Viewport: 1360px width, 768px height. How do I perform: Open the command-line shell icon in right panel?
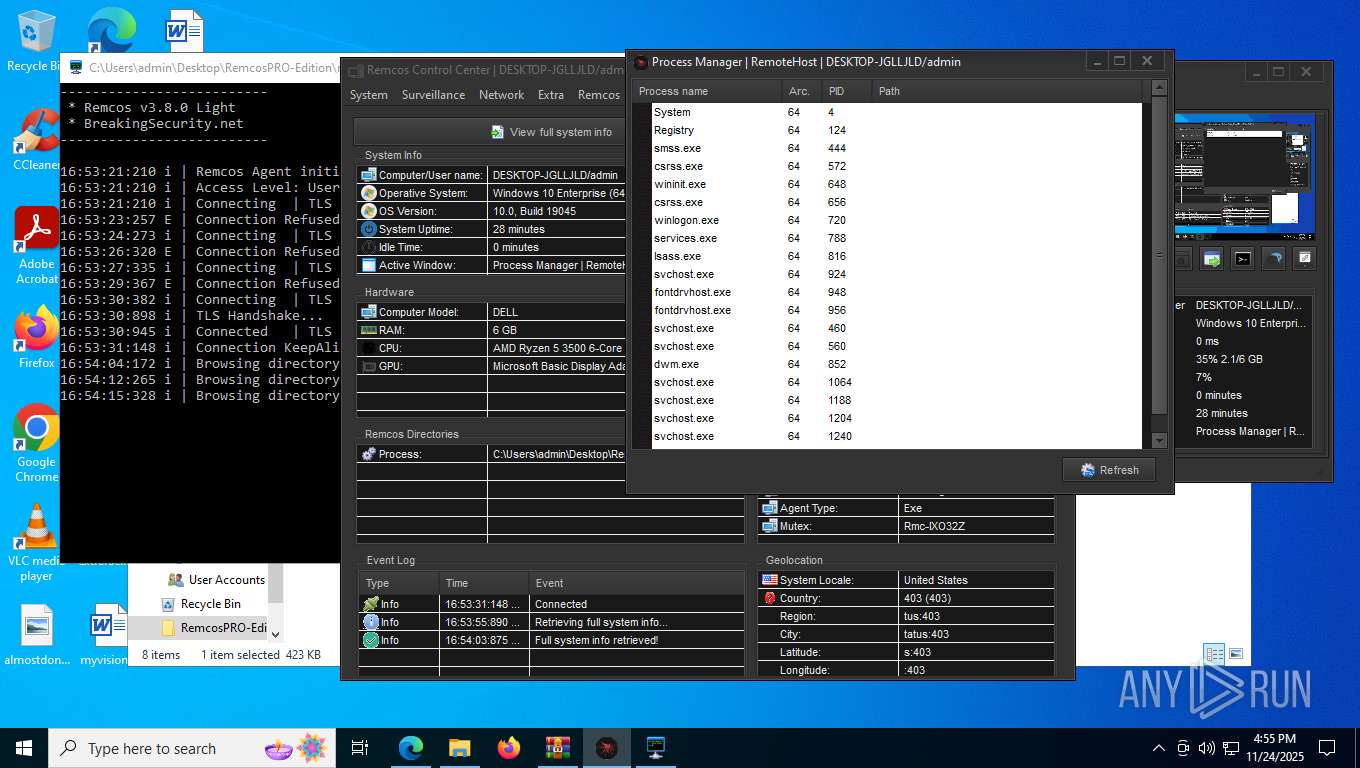tap(1242, 259)
